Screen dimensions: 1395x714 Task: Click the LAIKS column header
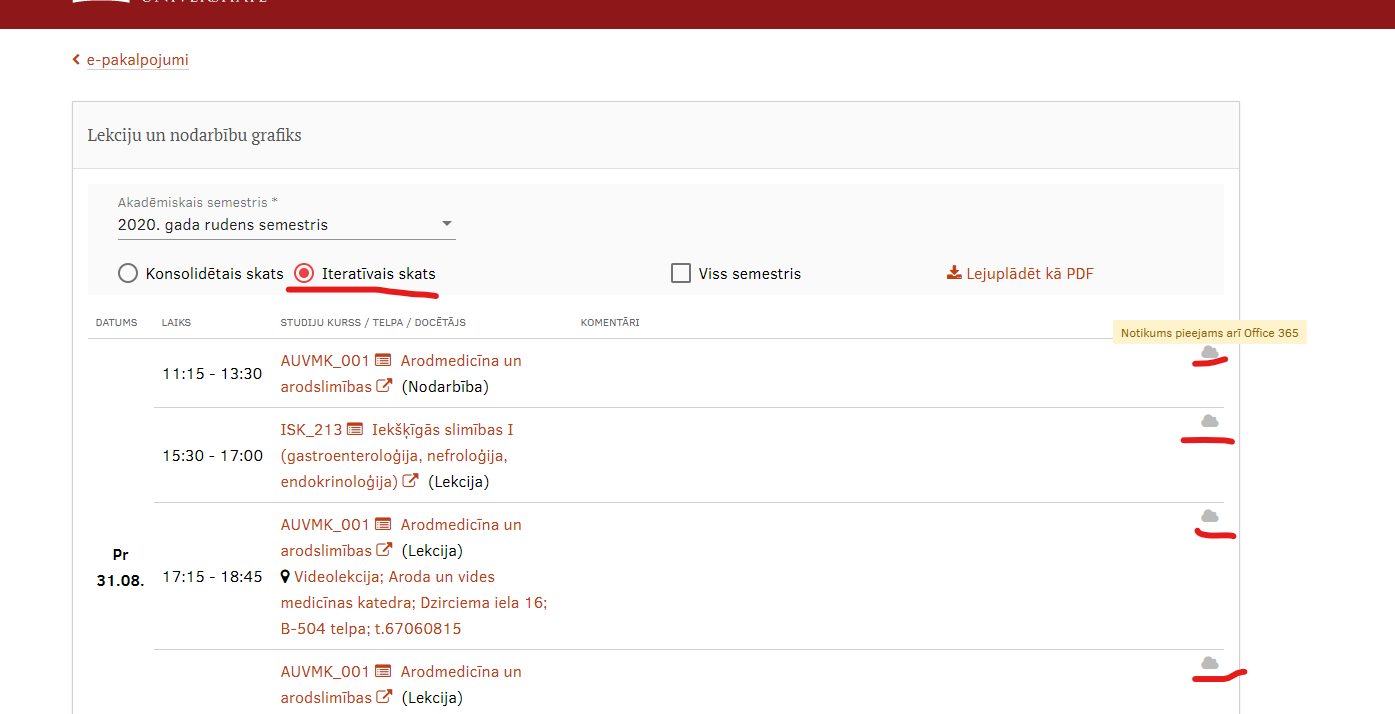tap(176, 323)
